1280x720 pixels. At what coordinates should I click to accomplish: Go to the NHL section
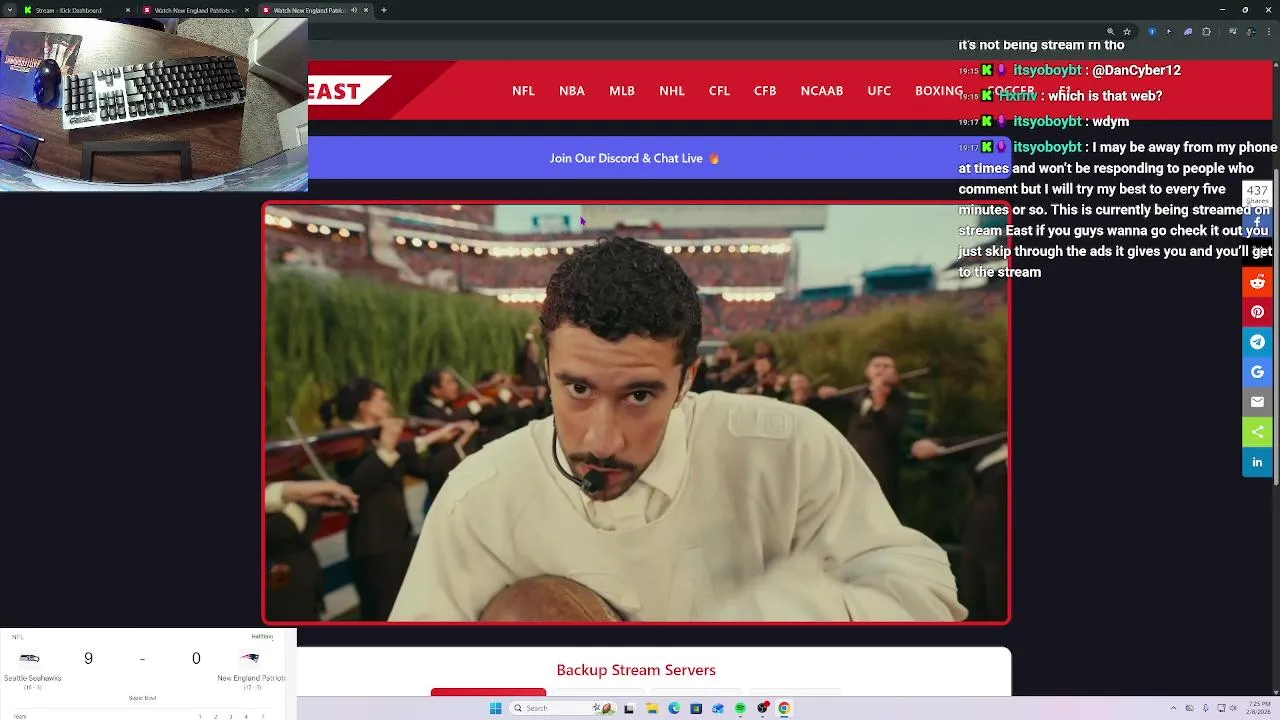pos(672,91)
